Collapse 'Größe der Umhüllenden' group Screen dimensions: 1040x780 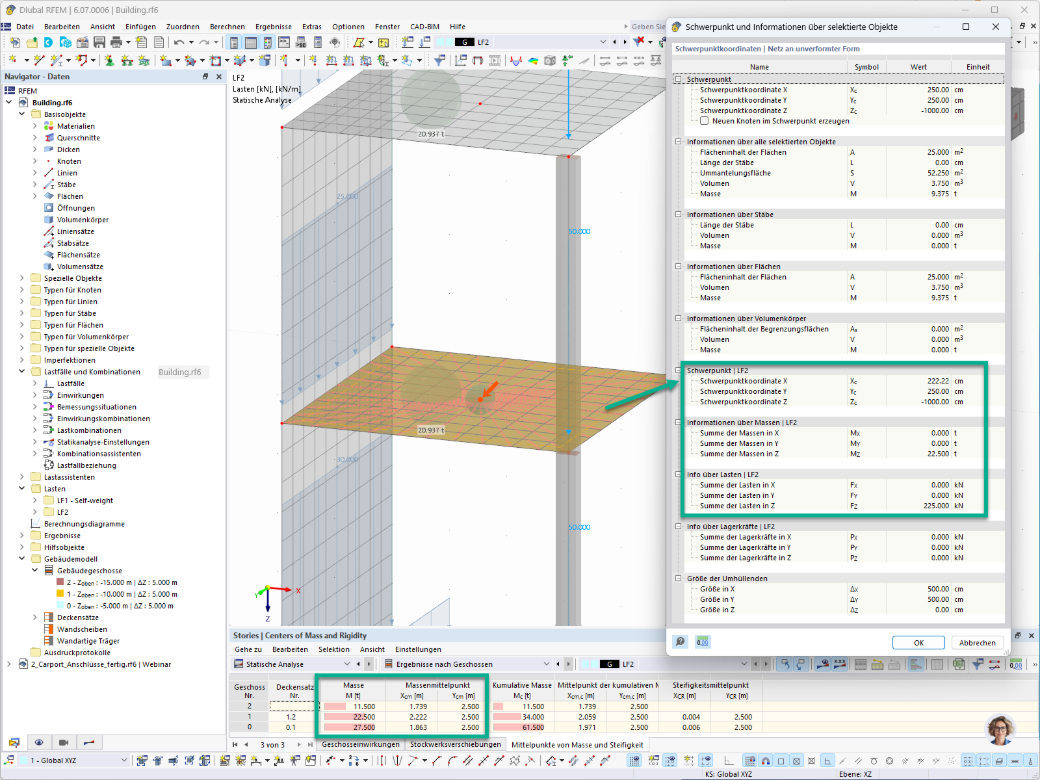678,578
